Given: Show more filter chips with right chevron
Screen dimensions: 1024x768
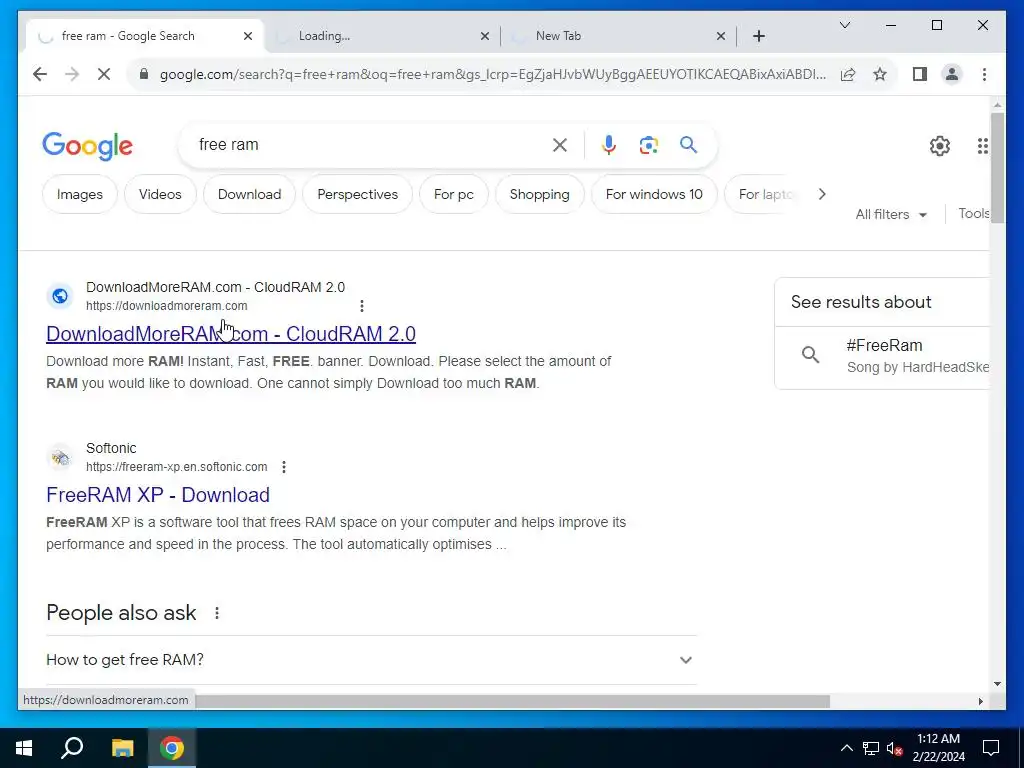Looking at the screenshot, I should [x=822, y=194].
